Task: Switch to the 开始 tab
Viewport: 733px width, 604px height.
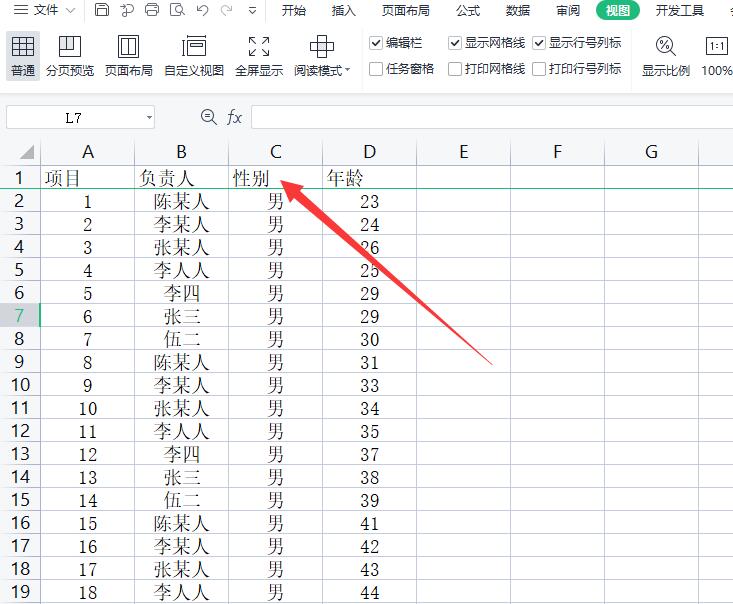Action: 294,10
